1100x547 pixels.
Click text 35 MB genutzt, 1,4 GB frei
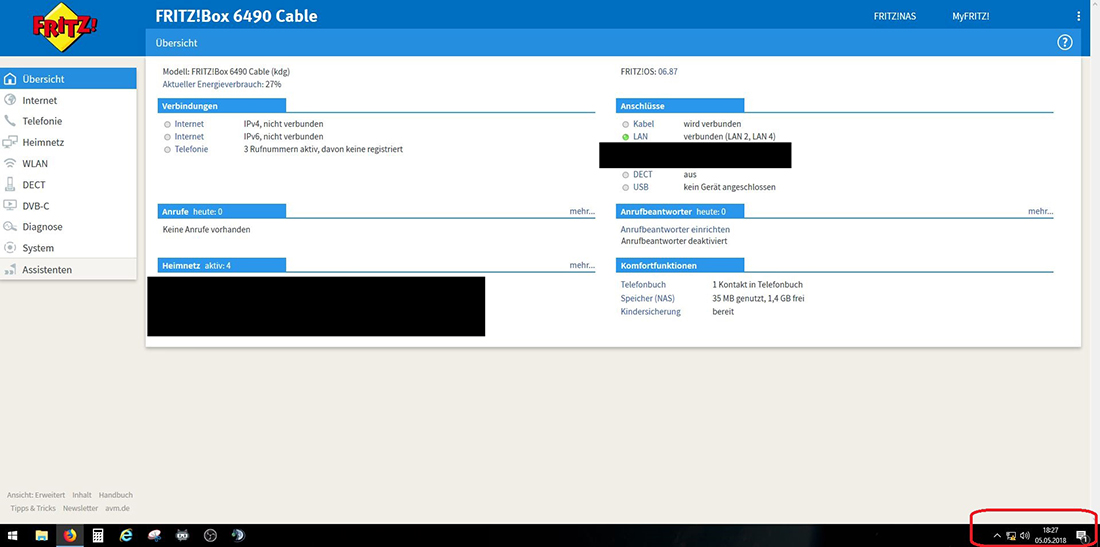[758, 298]
